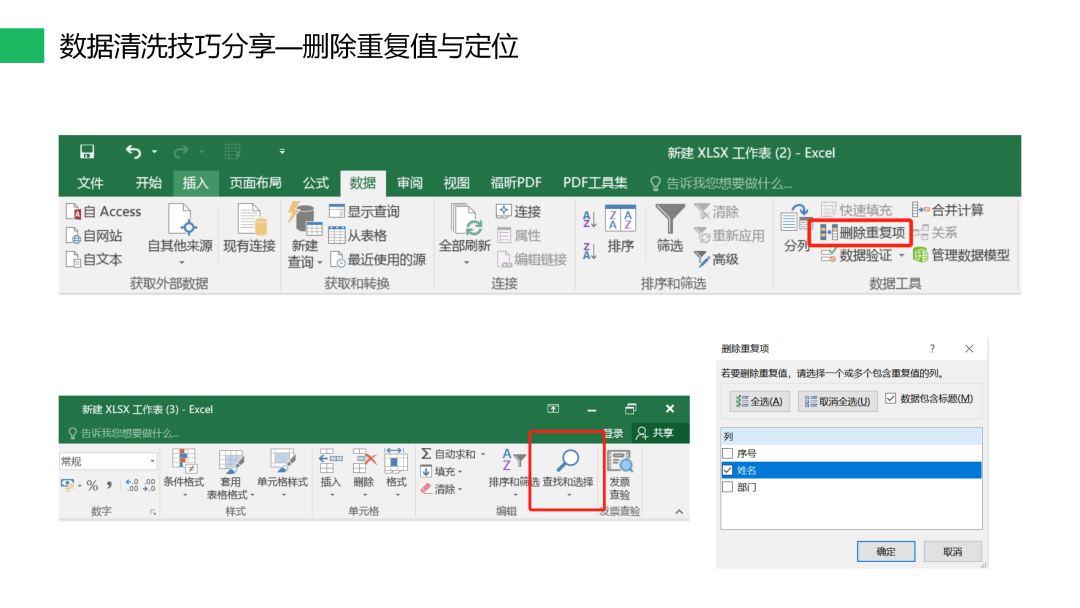Screen dimensions: 1080x608
Task: Expand the 常规 number format dropdown
Action: click(153, 461)
